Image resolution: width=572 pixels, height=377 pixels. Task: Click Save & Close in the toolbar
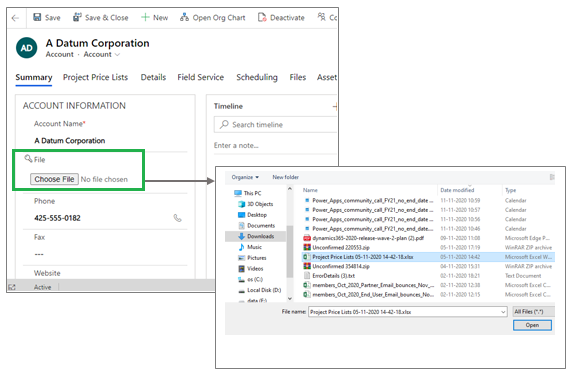tap(101, 18)
